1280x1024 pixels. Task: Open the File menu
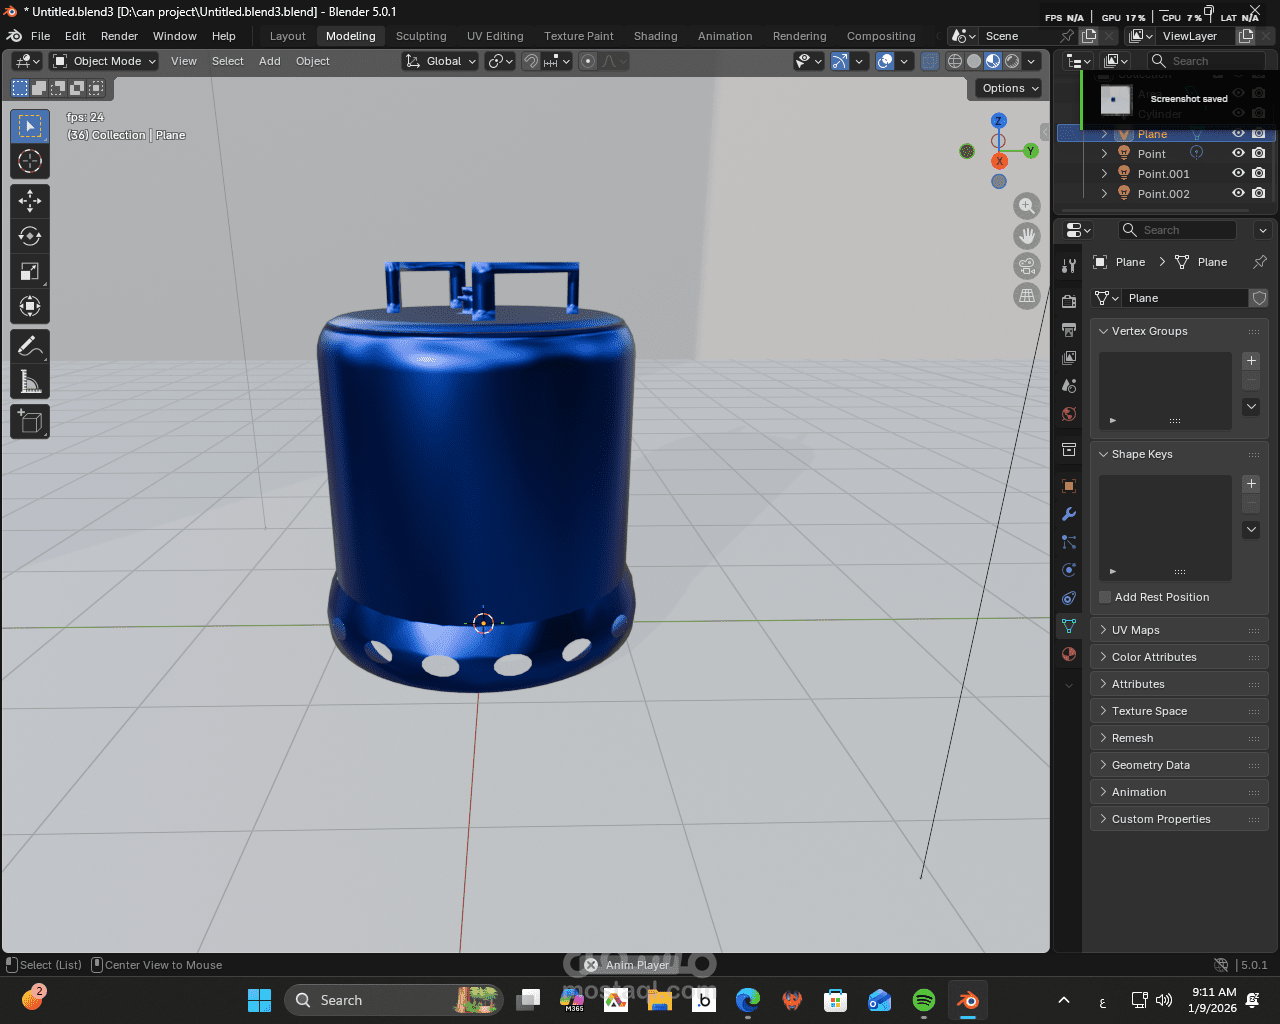click(x=40, y=36)
